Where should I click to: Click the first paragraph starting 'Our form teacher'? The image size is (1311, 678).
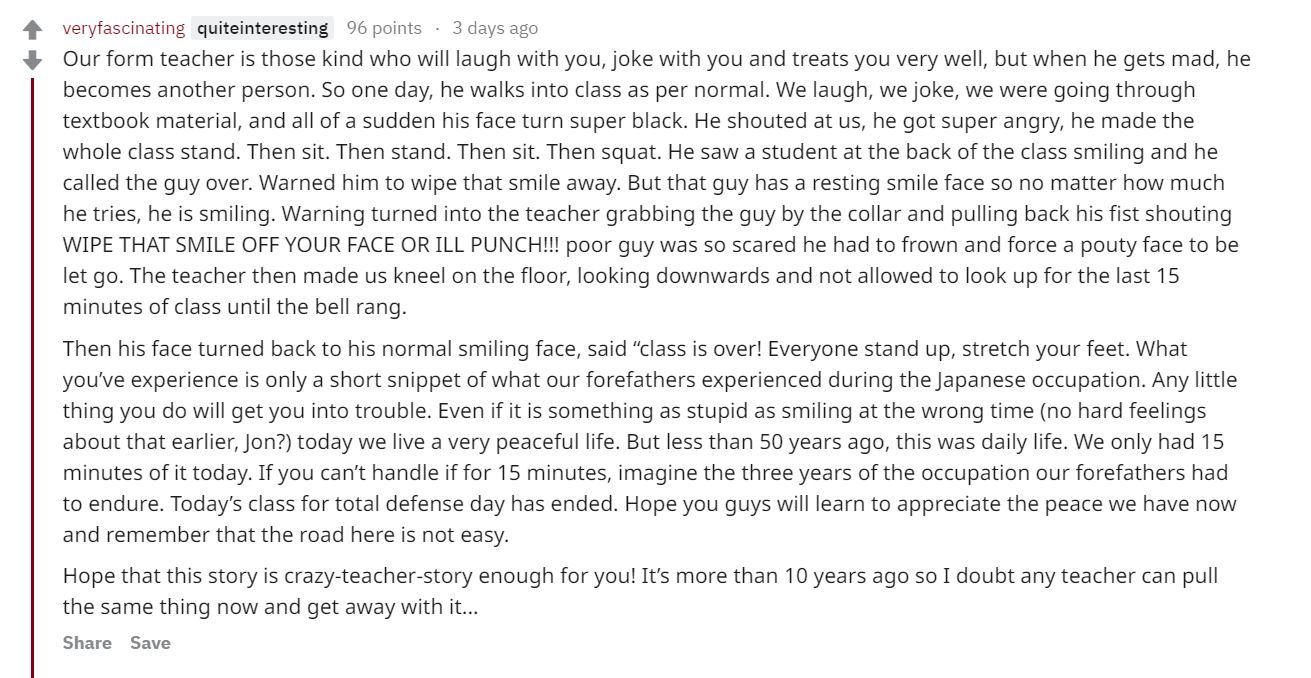pyautogui.click(x=656, y=183)
